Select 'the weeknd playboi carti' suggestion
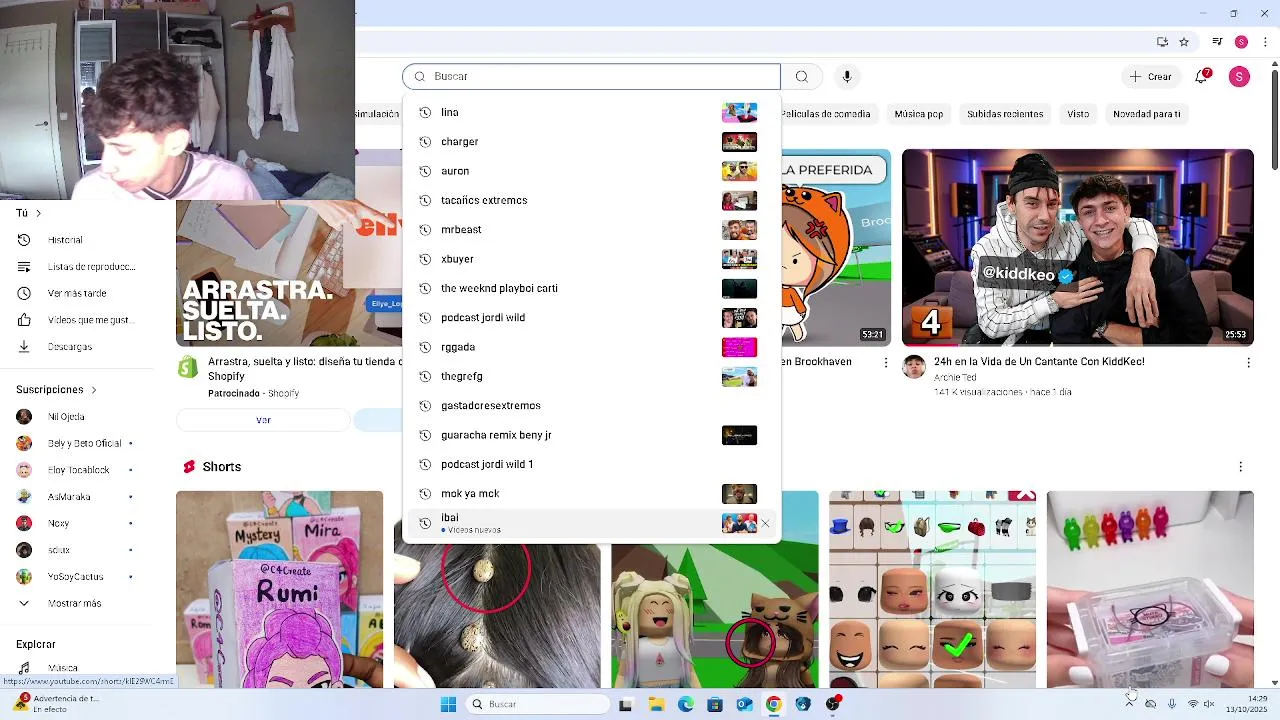The height and width of the screenshot is (720, 1280). [591, 288]
